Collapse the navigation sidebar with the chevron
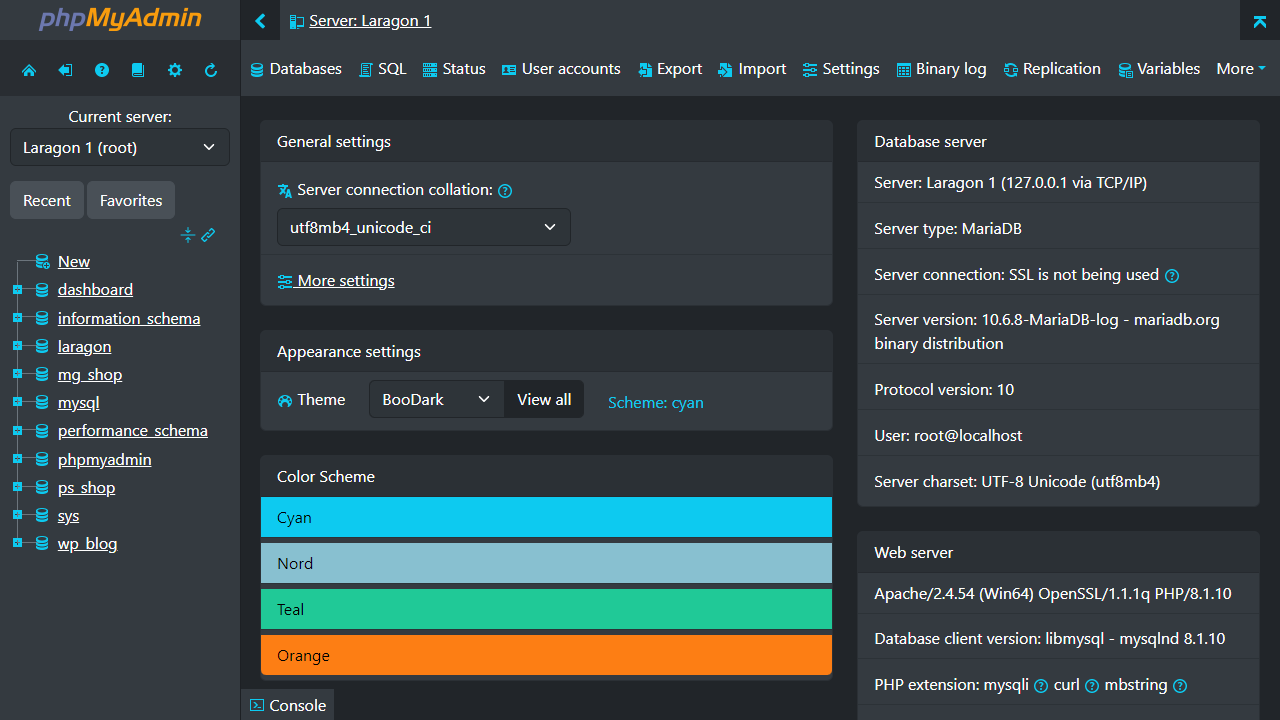1280x720 pixels. coord(260,20)
